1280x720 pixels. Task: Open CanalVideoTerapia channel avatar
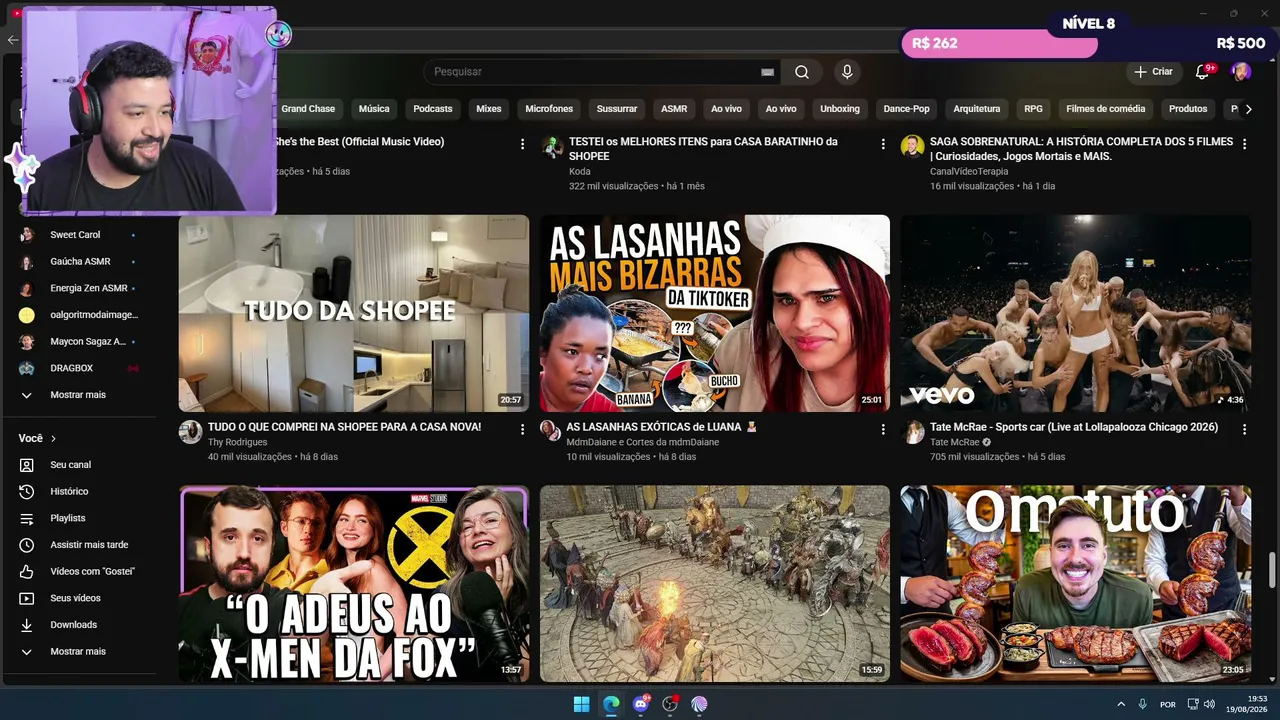[912, 147]
